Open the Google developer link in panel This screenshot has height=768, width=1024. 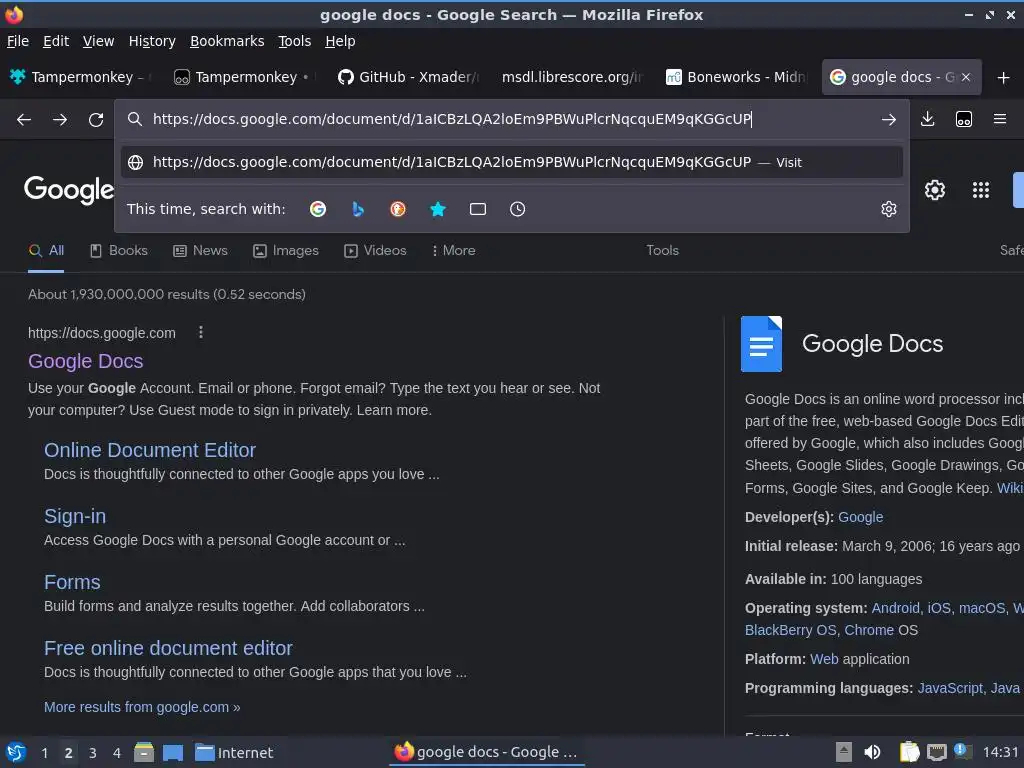click(x=860, y=517)
